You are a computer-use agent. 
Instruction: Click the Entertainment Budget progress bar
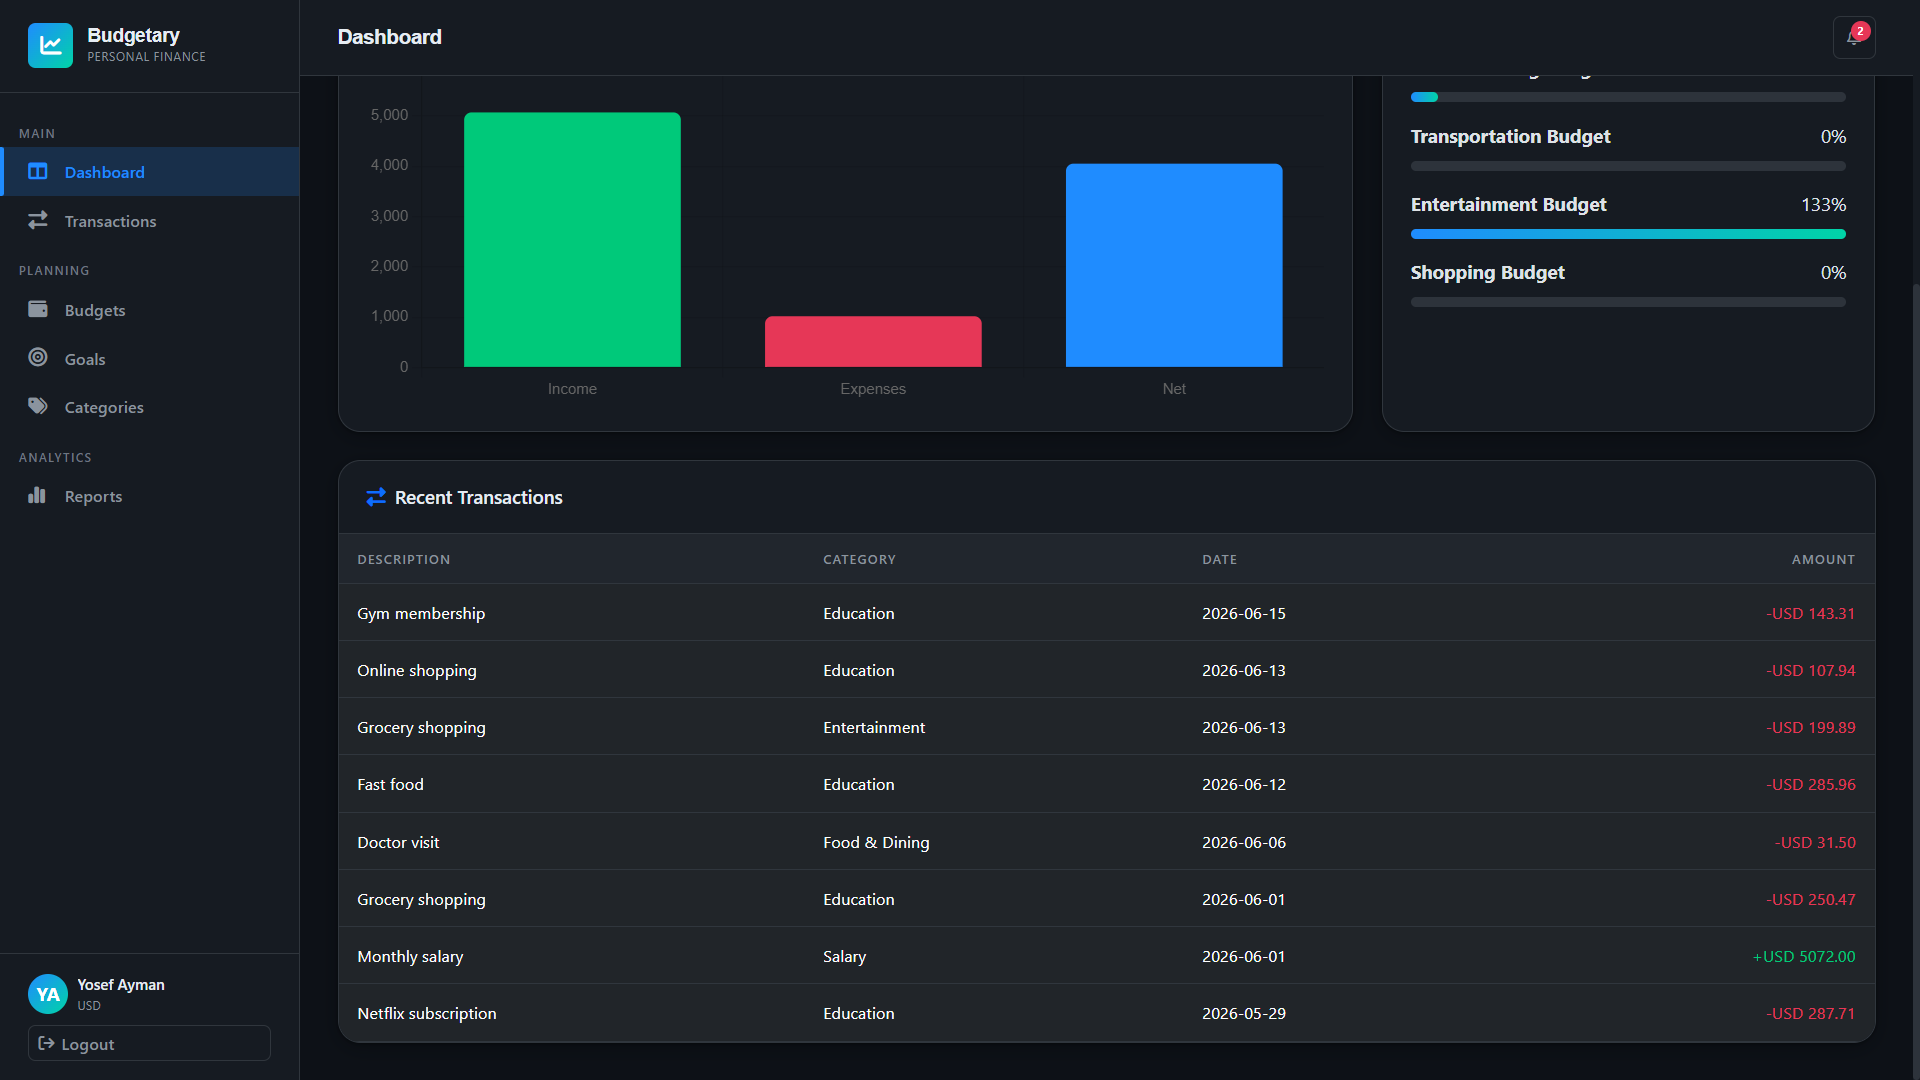pos(1628,234)
